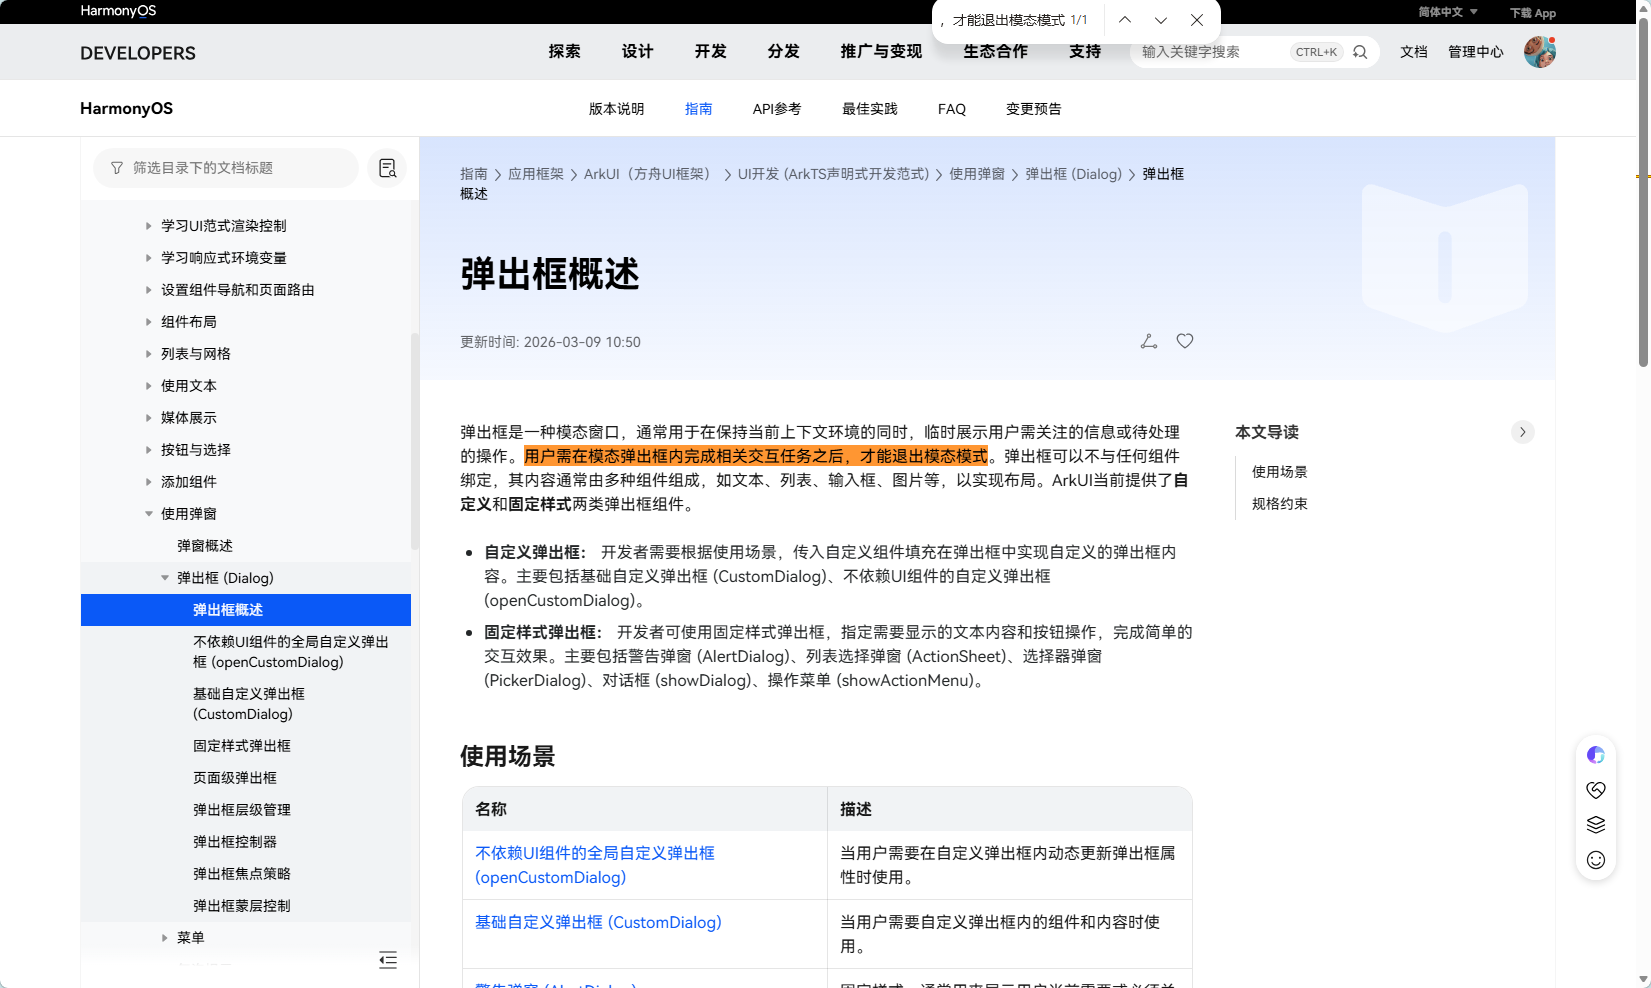Open the 探索 top menu
The image size is (1651, 988).
(564, 52)
